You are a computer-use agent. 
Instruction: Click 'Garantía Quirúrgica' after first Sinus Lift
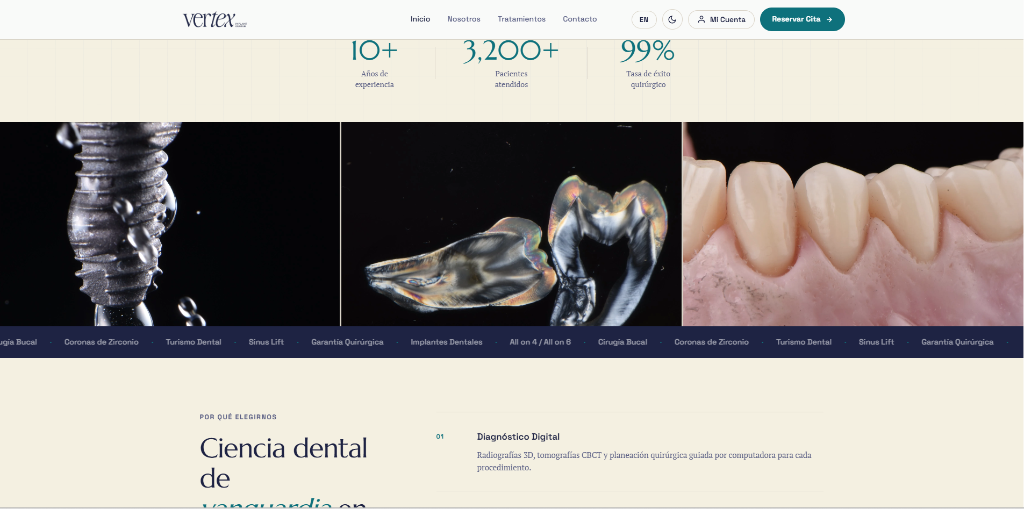[x=347, y=342]
